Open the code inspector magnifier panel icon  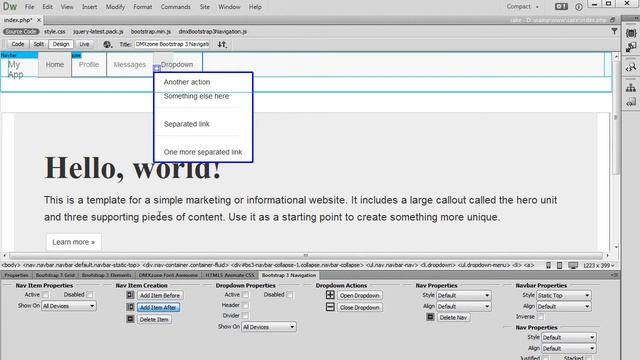(631, 67)
